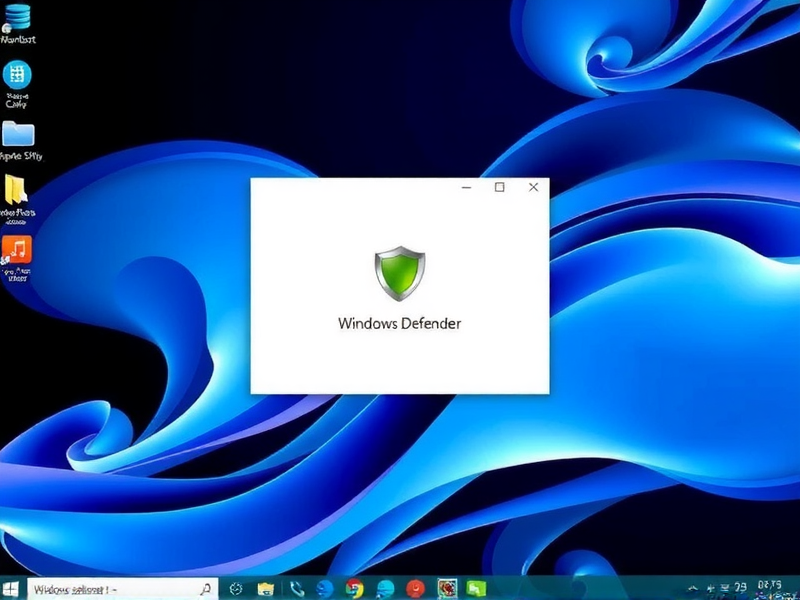Click the taskbar search field
Viewport: 800px width, 600px height.
(x=120, y=586)
